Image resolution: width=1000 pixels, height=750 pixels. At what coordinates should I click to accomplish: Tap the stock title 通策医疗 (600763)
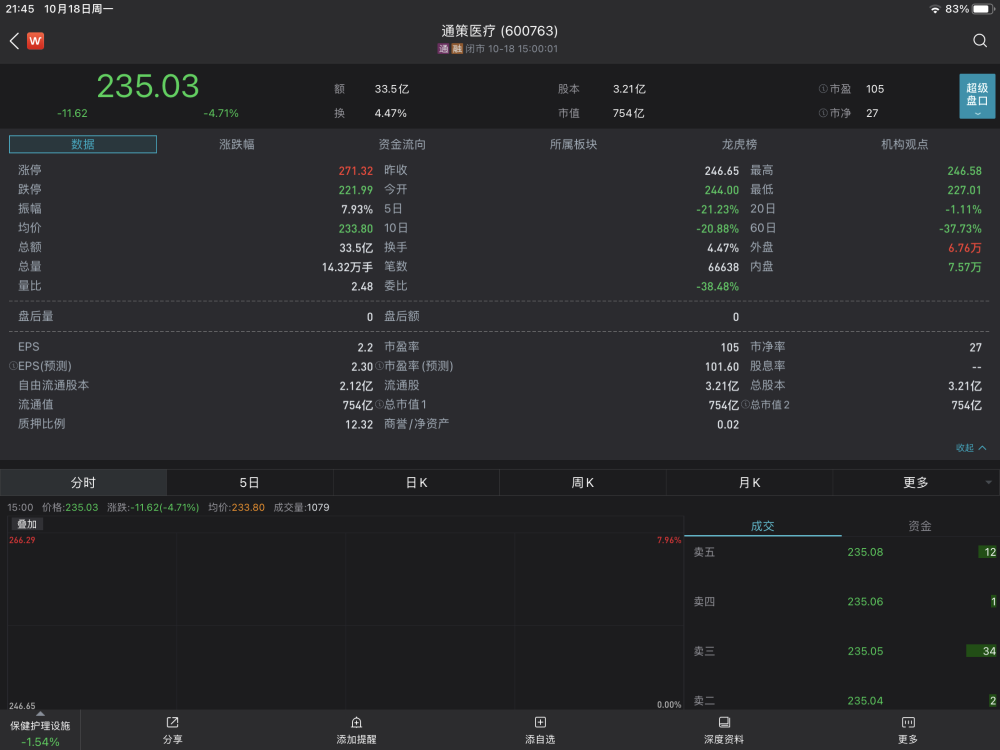point(499,31)
